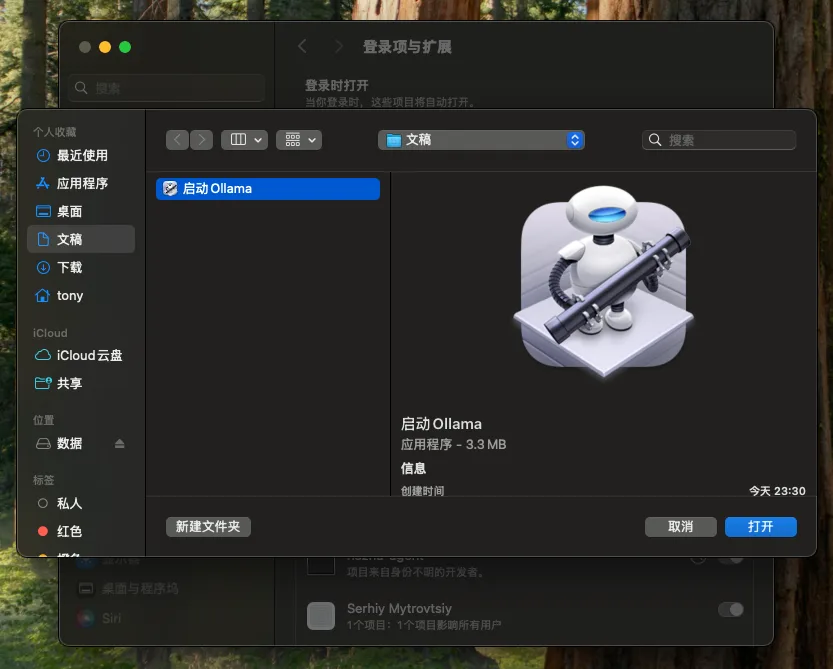Open Recents (最近使用) in sidebar
The height and width of the screenshot is (669, 833).
tap(81, 155)
